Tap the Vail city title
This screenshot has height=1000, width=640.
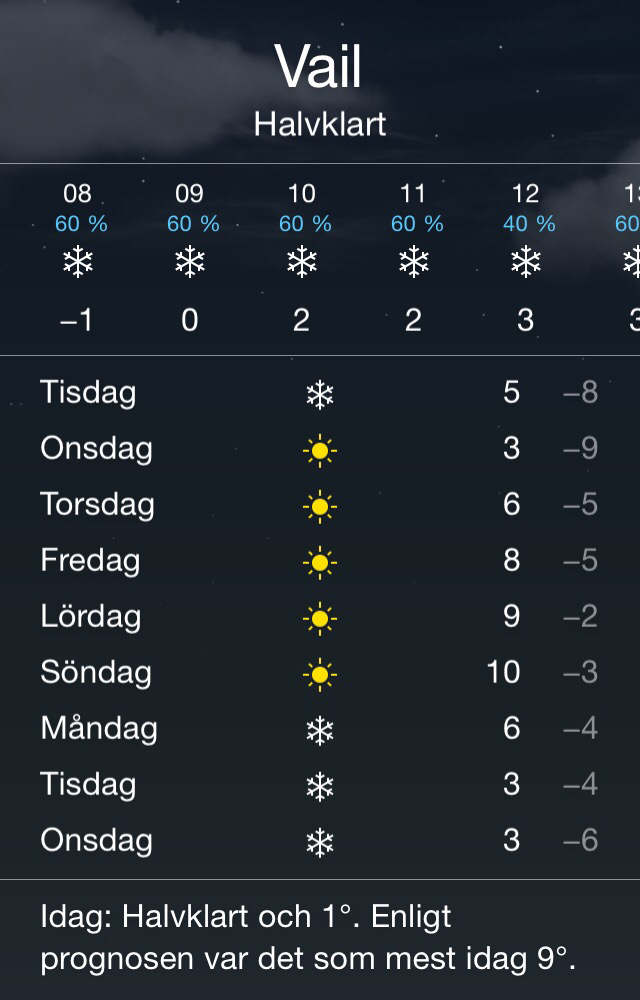click(319, 67)
